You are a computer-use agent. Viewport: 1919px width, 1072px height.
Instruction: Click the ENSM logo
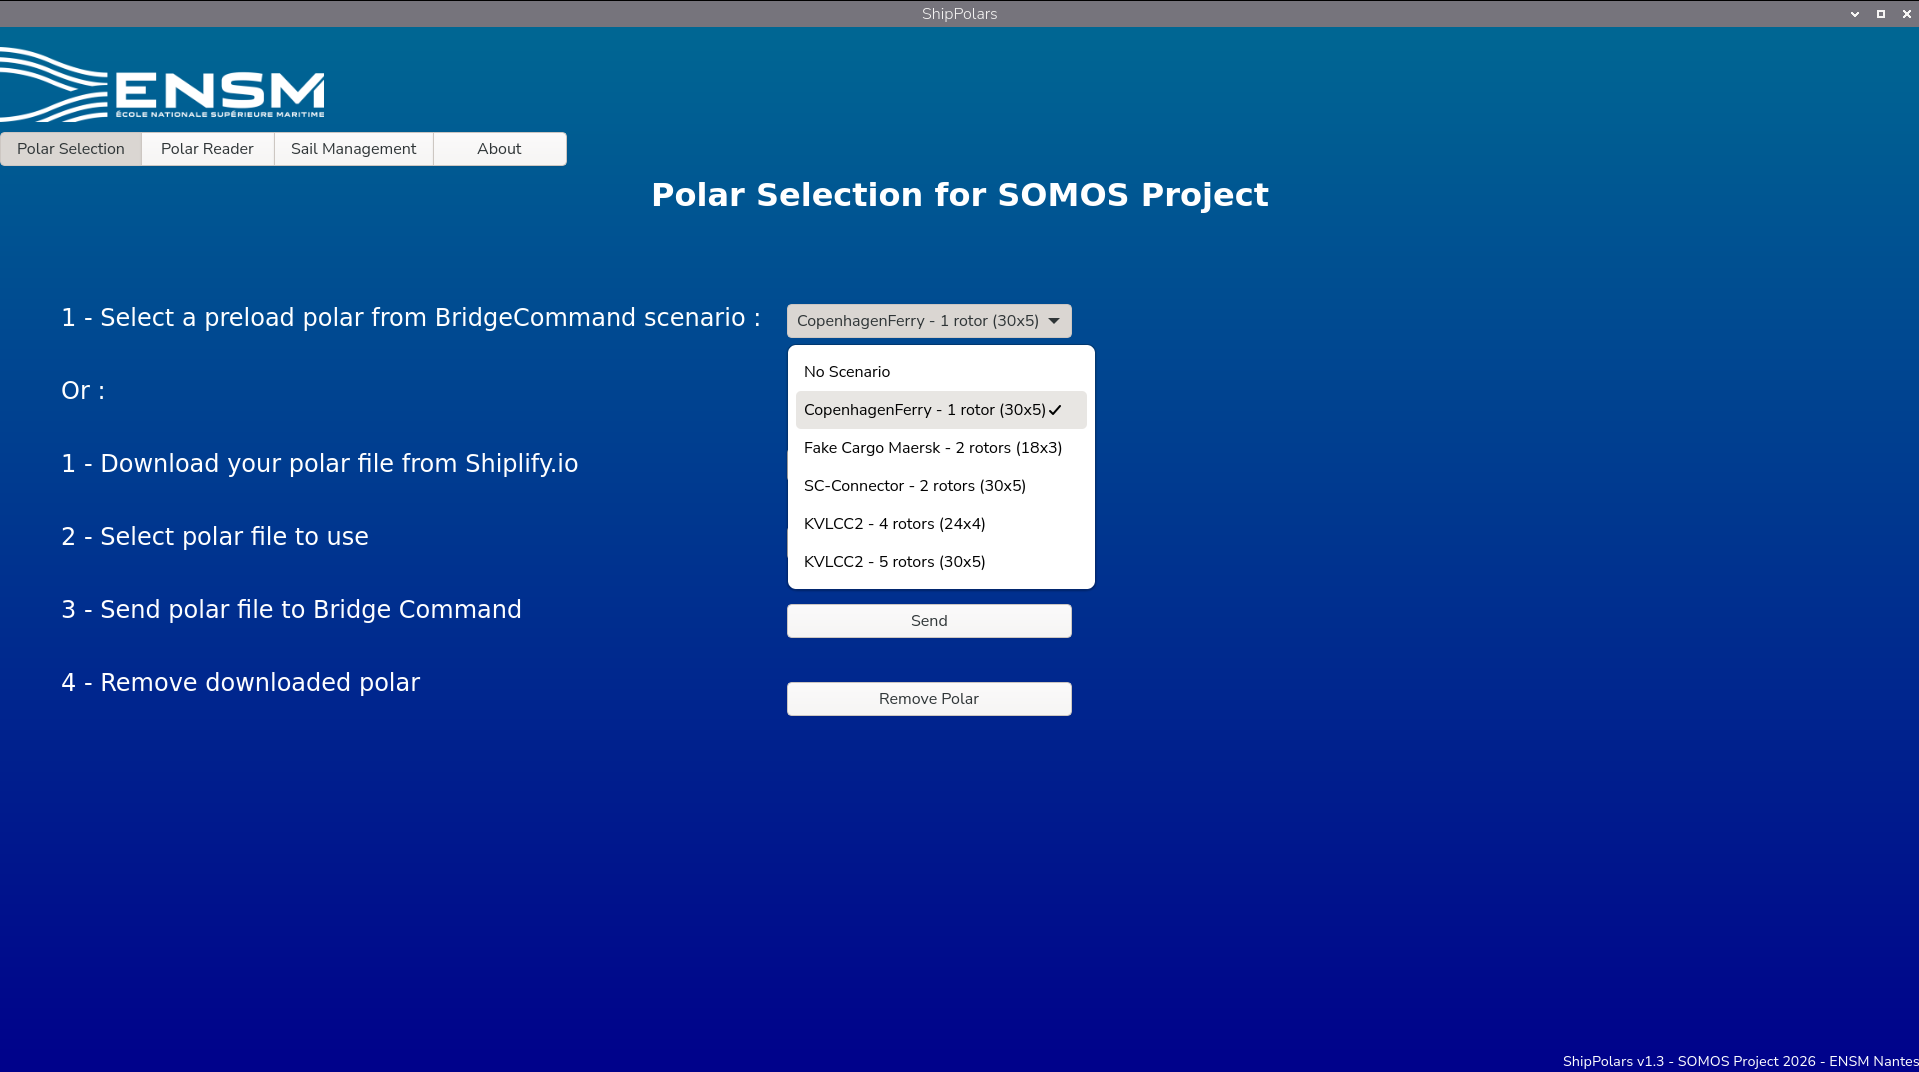coord(162,85)
